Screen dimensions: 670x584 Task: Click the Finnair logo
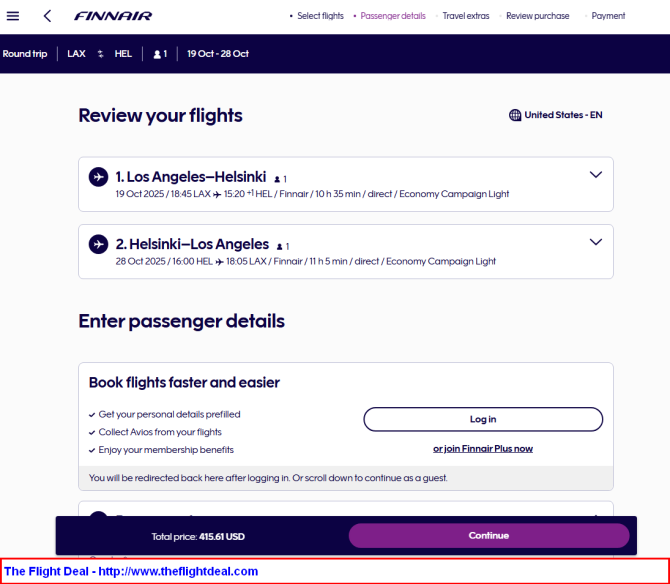click(x=113, y=16)
